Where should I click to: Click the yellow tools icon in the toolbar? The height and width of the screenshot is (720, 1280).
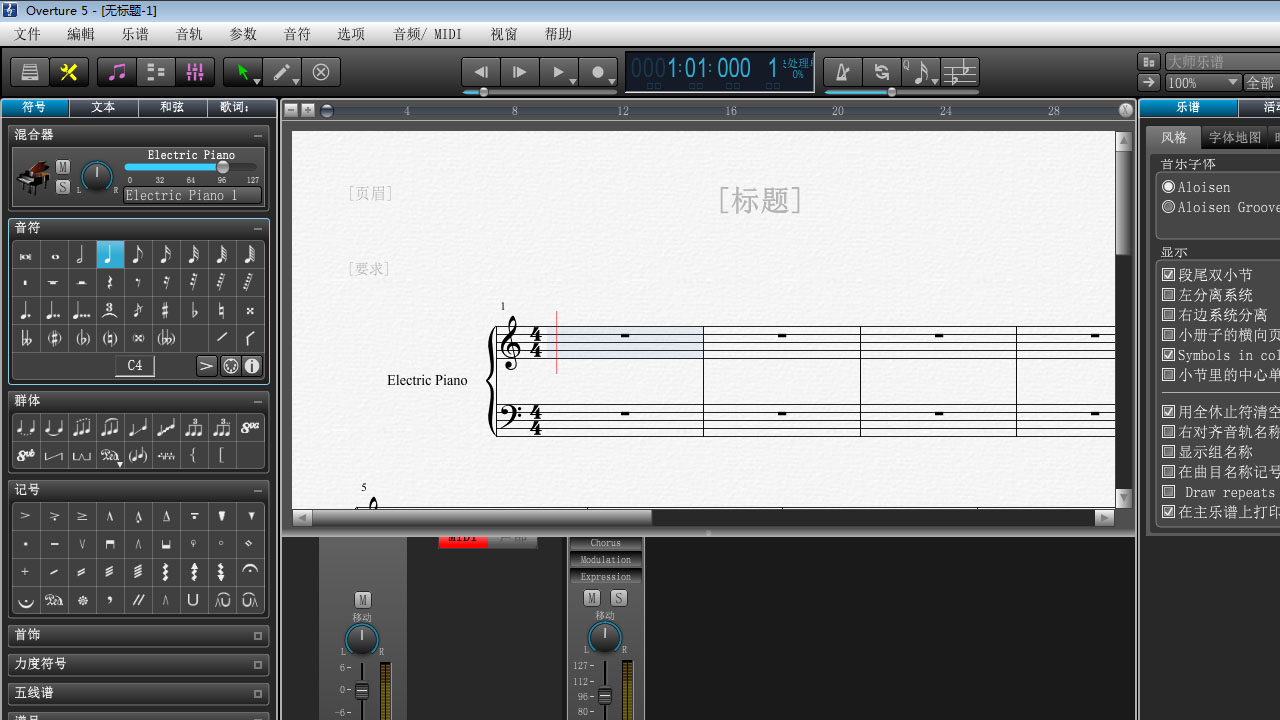[x=69, y=72]
